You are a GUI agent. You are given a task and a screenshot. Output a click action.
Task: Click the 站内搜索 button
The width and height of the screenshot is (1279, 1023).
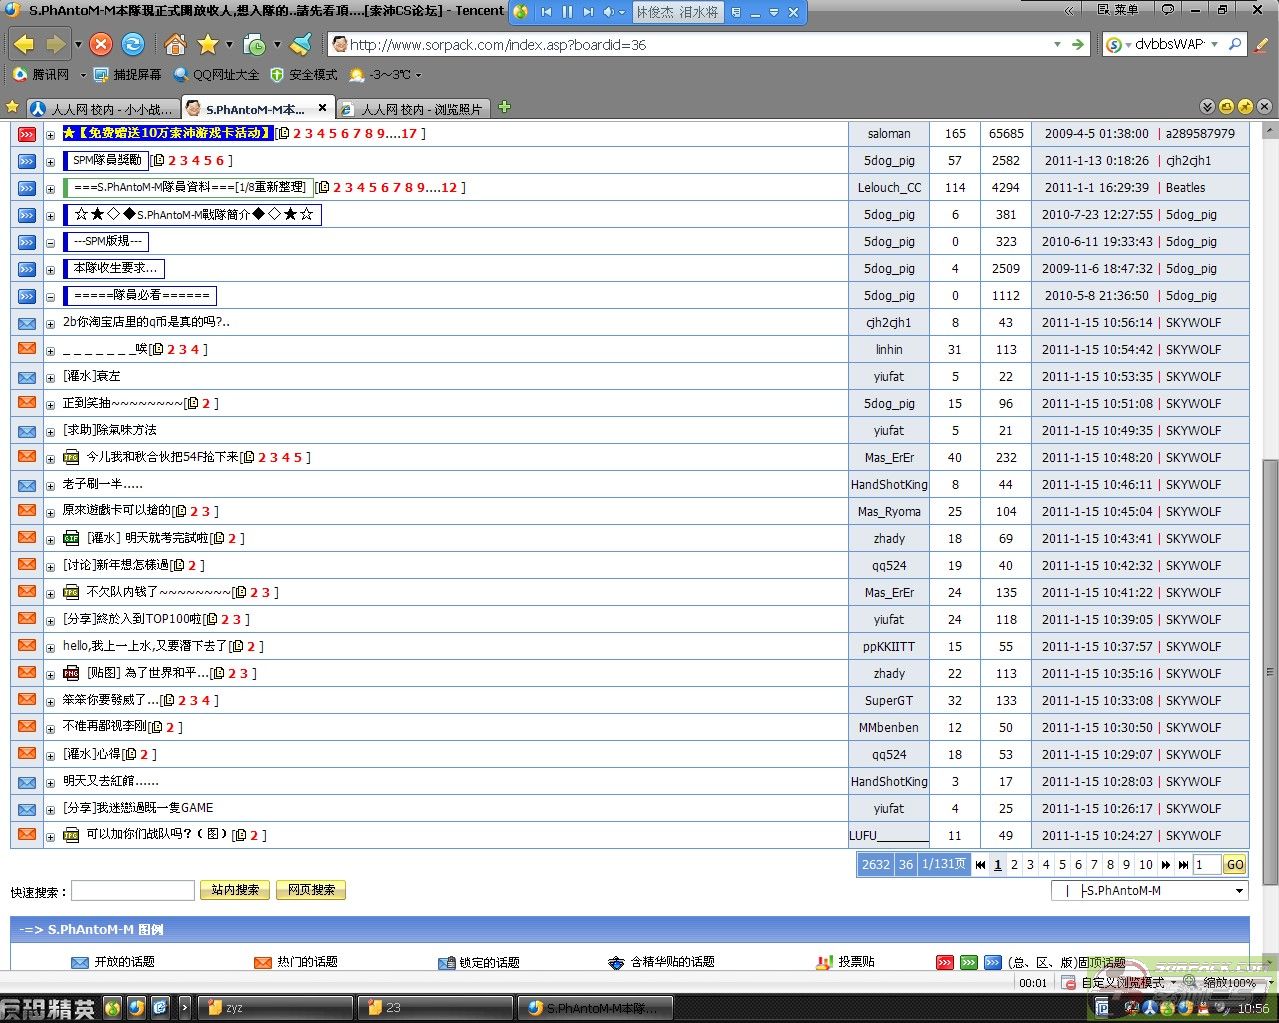click(x=235, y=890)
